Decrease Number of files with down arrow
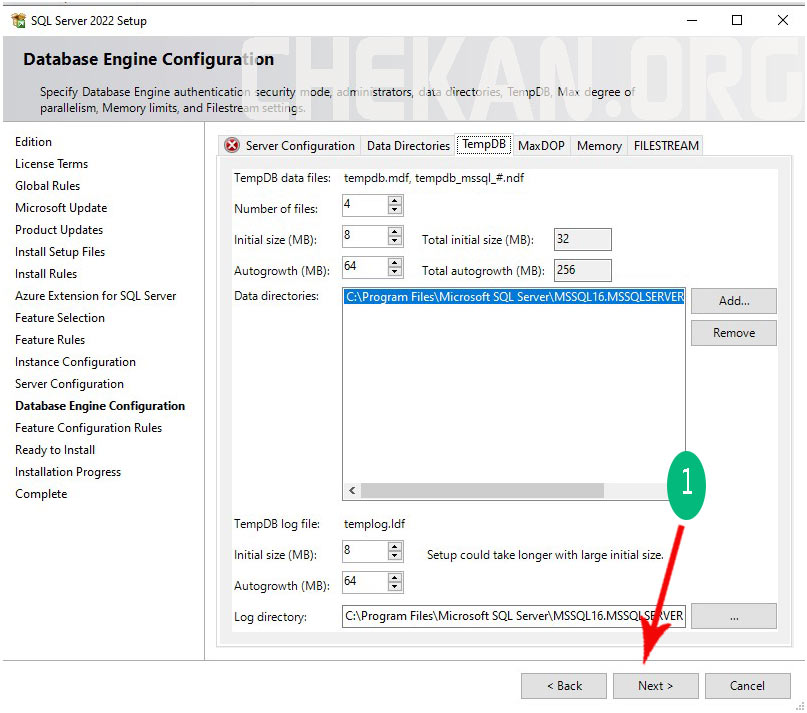Image resolution: width=807 pixels, height=713 pixels. [x=395, y=210]
